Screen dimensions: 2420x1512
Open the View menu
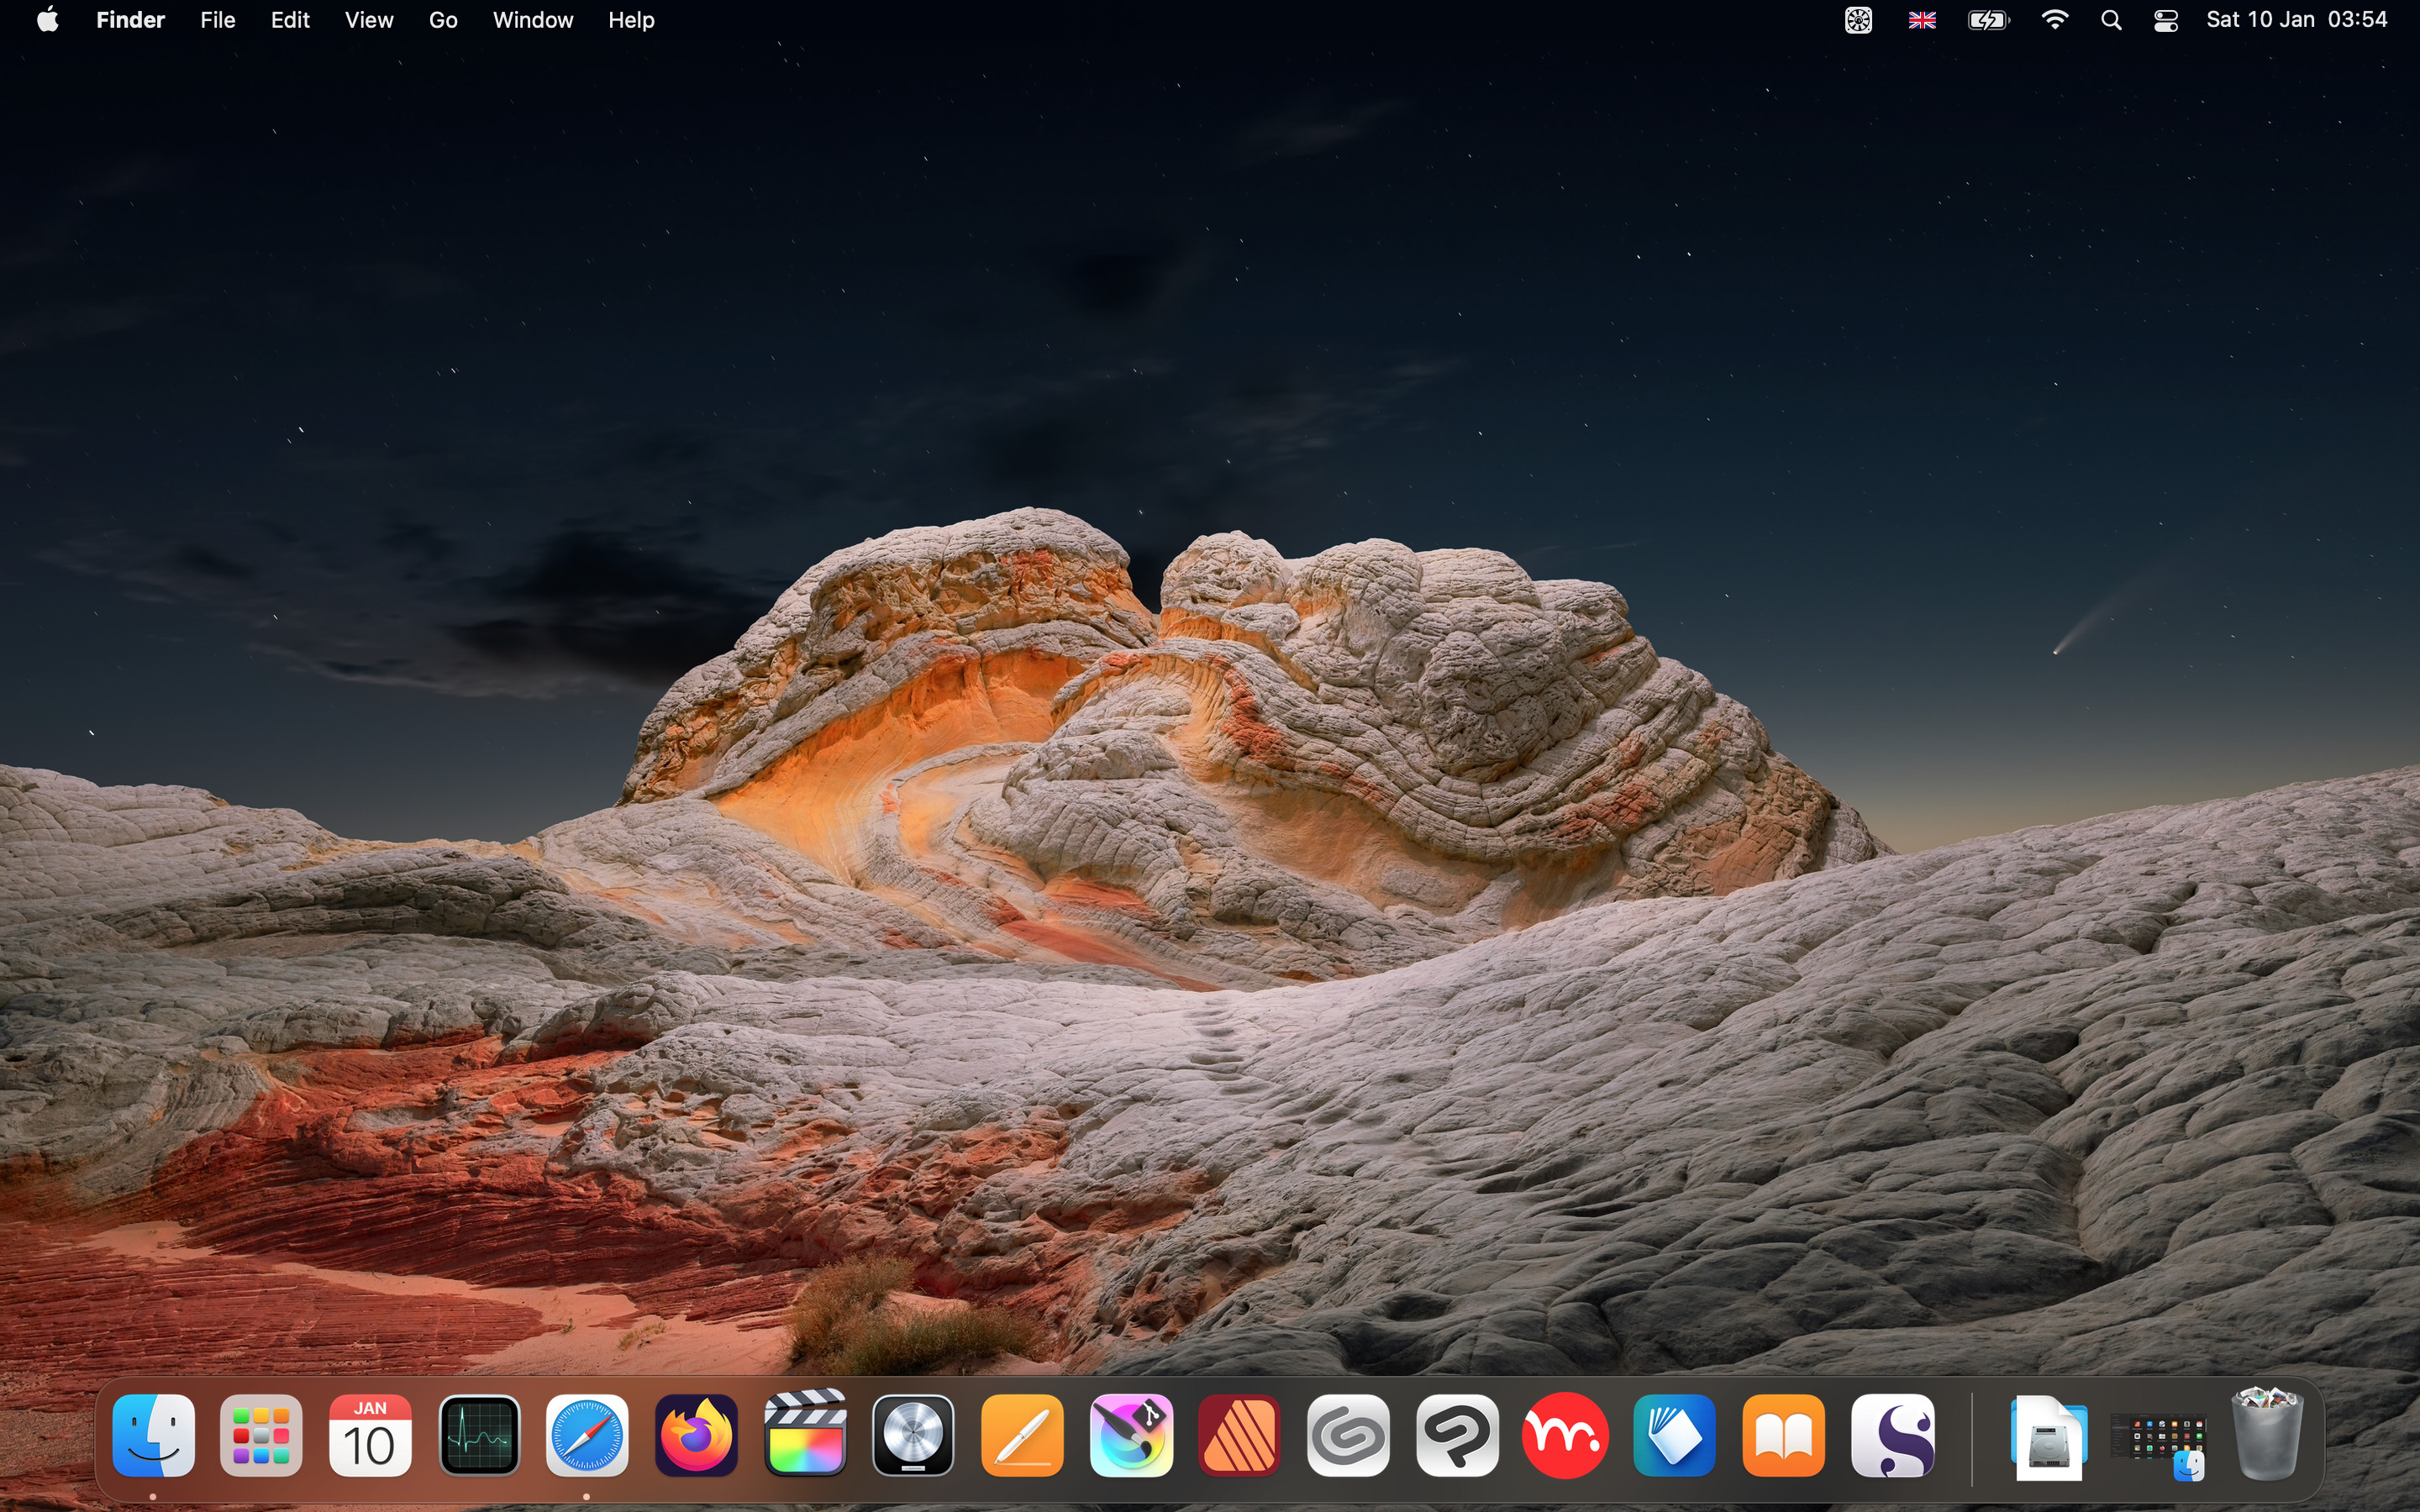point(368,20)
